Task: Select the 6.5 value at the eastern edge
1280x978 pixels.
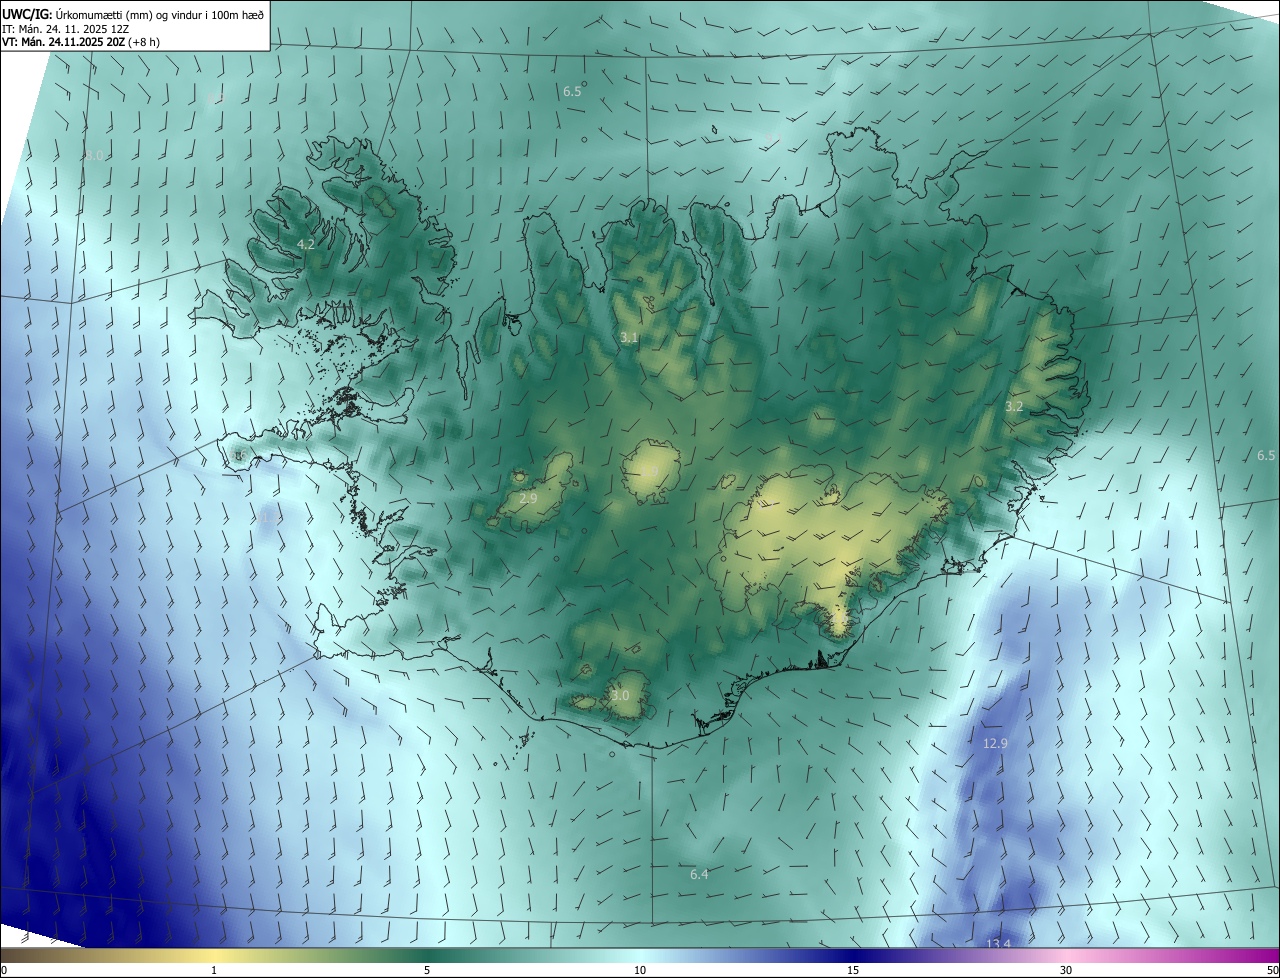Action: 1266,455
